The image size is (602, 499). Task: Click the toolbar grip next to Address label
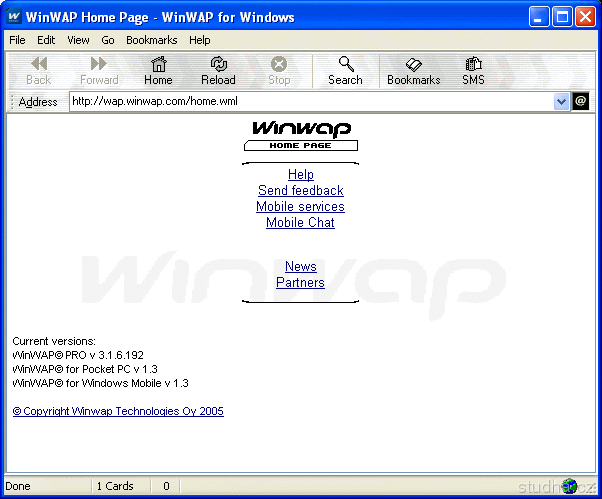pos(12,102)
